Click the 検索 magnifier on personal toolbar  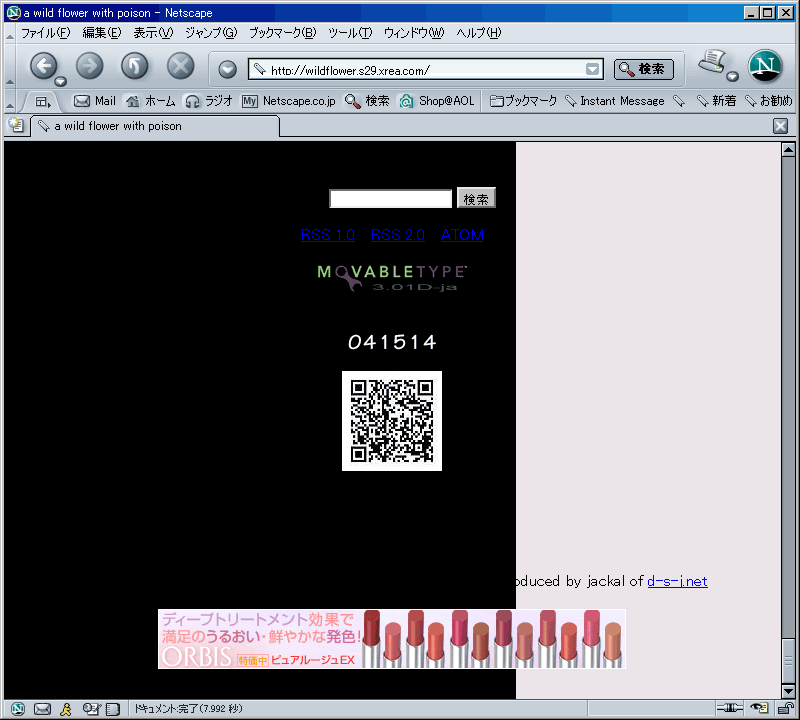367,101
